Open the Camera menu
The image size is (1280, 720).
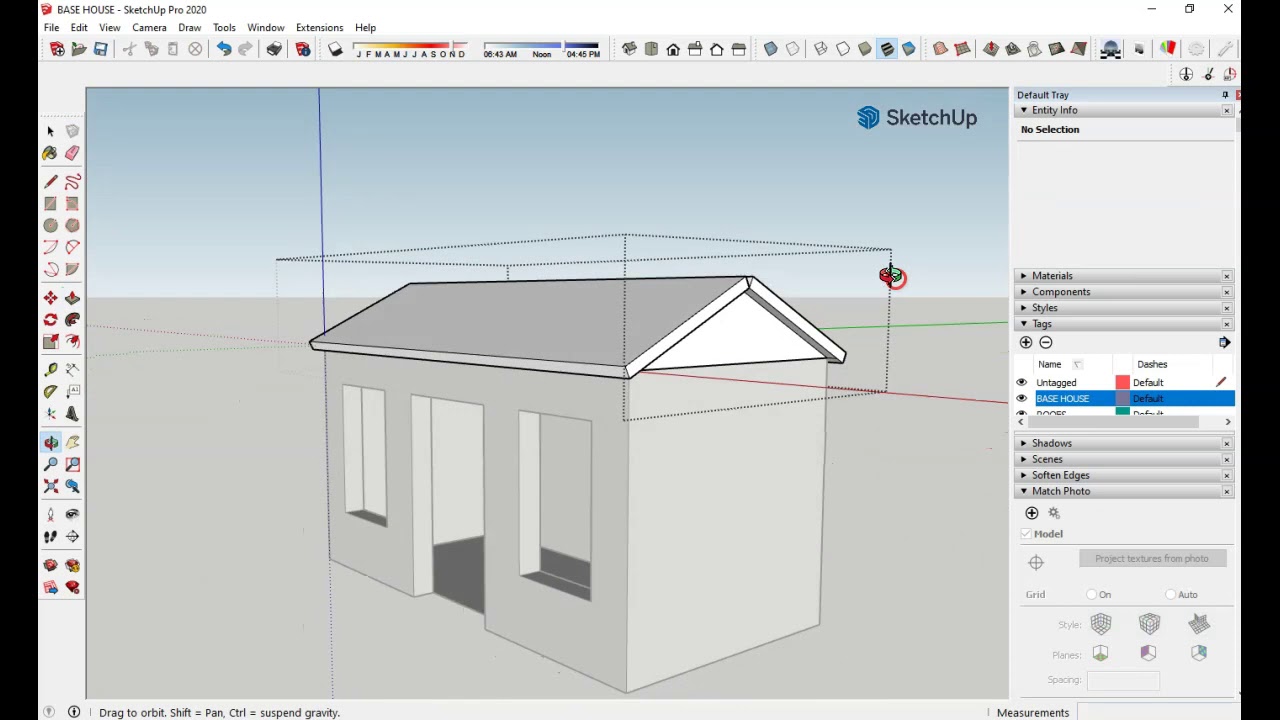[x=149, y=28]
